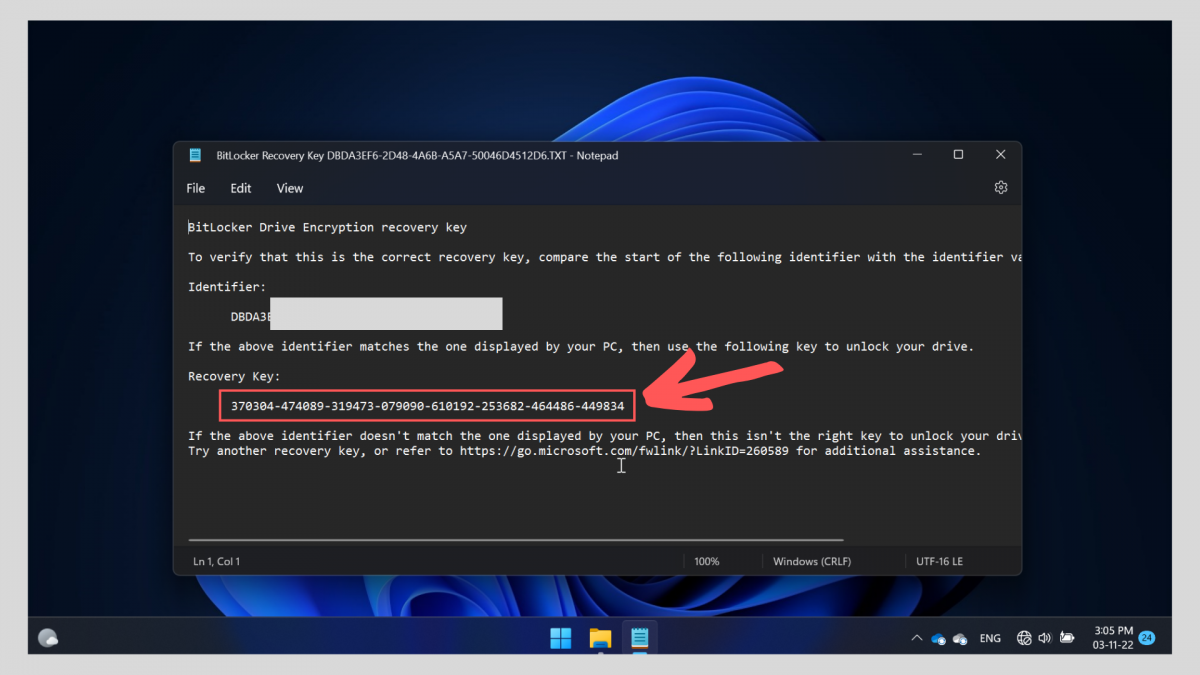Viewport: 1200px width, 675px height.
Task: Open the Edit menu
Action: pos(240,188)
